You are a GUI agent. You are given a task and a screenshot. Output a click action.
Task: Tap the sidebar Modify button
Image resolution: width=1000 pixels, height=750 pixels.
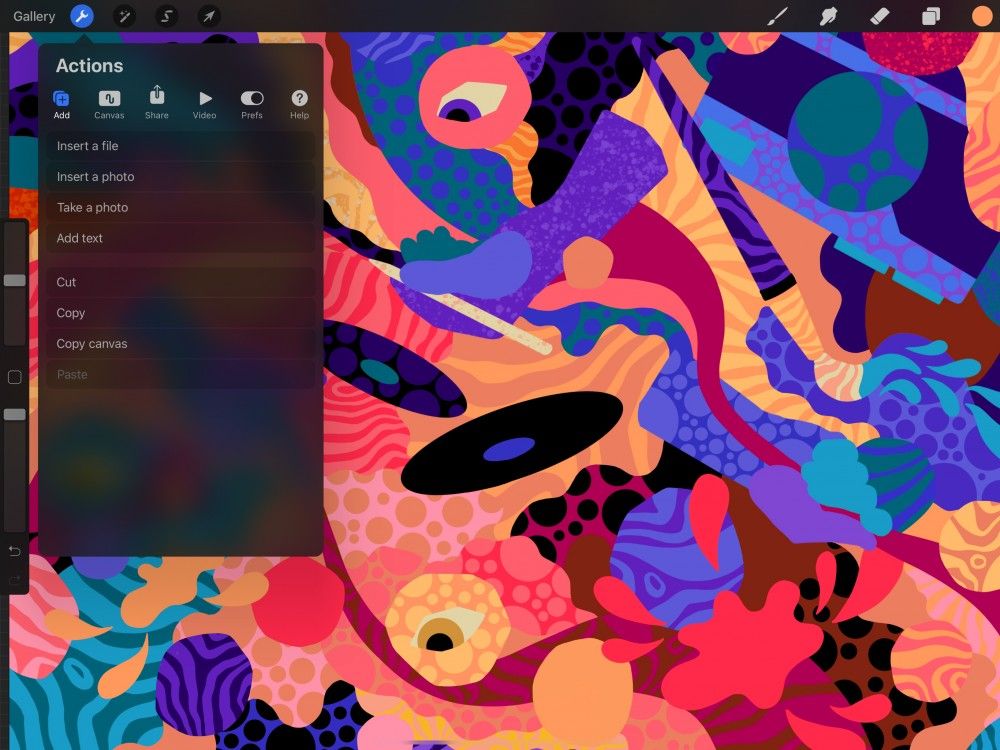(x=14, y=377)
